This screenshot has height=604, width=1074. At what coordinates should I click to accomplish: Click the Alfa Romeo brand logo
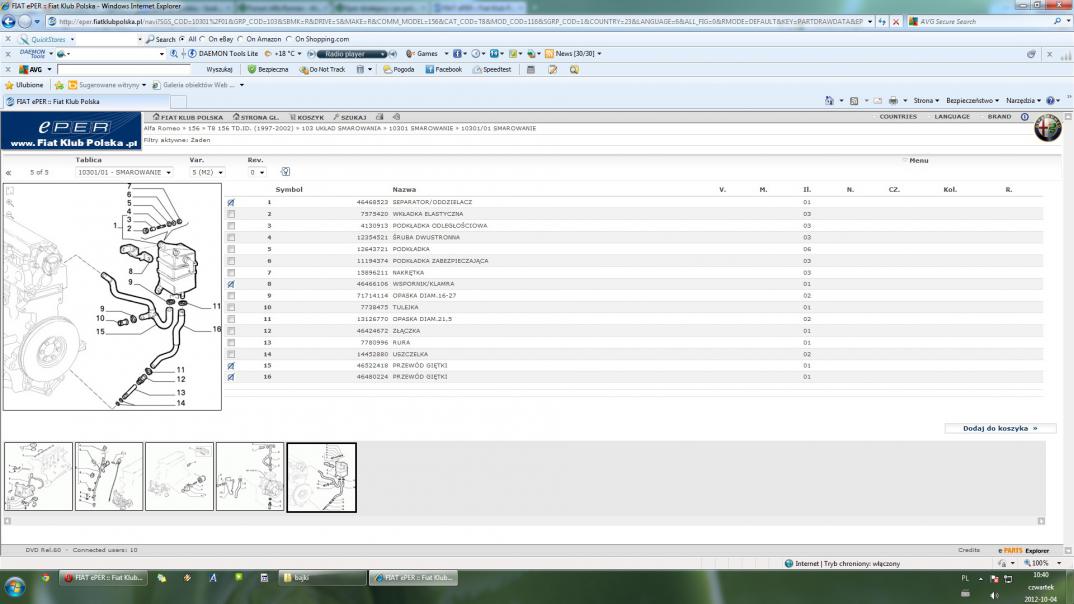click(1047, 128)
